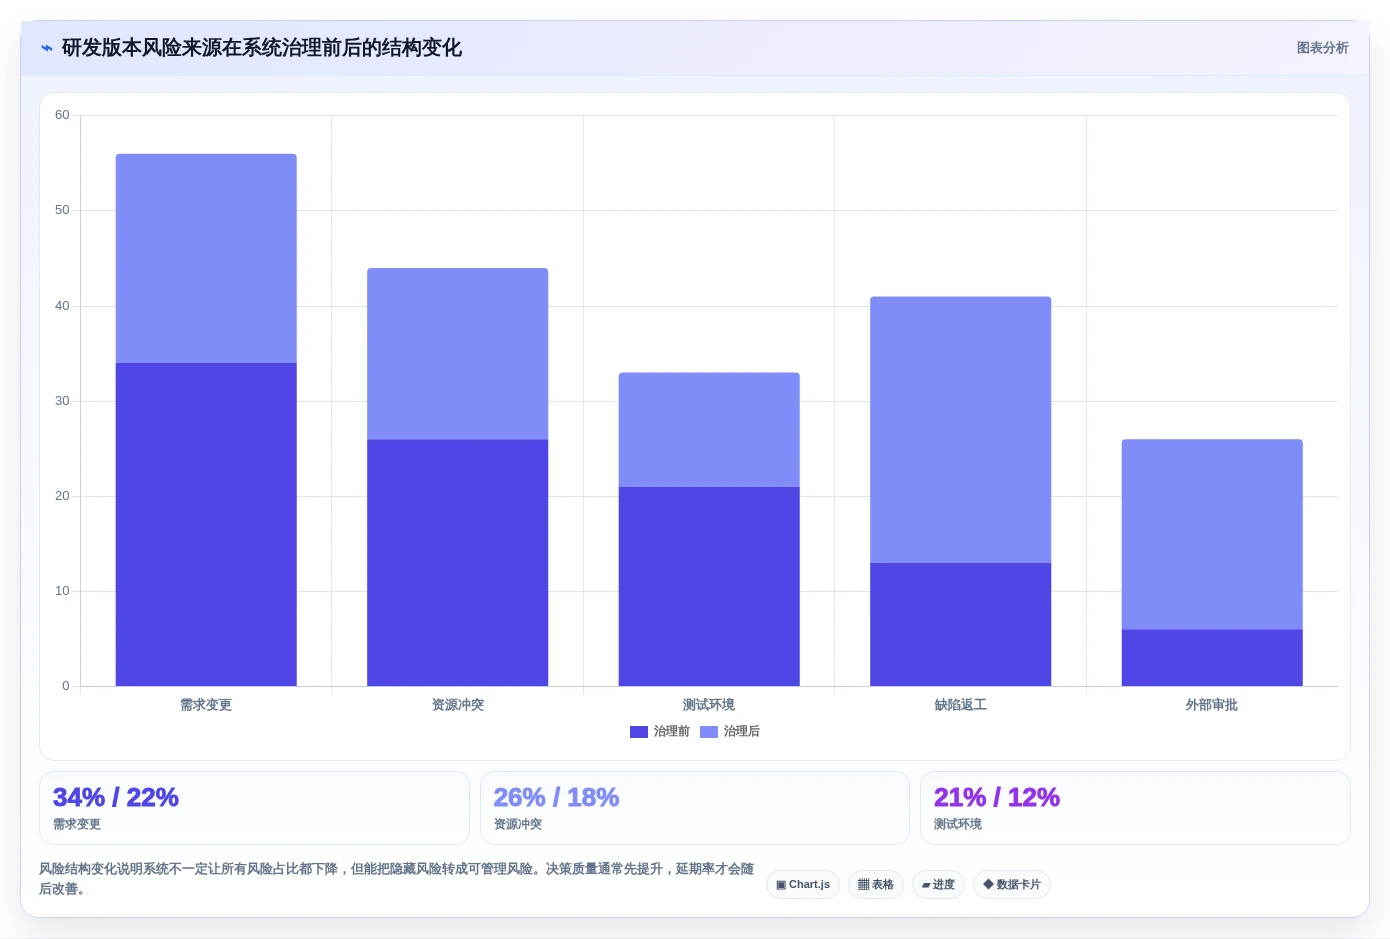The width and height of the screenshot is (1390, 939).
Task: Click the 外部审批 dark 治理前 bar segment
Action: pos(1212,657)
